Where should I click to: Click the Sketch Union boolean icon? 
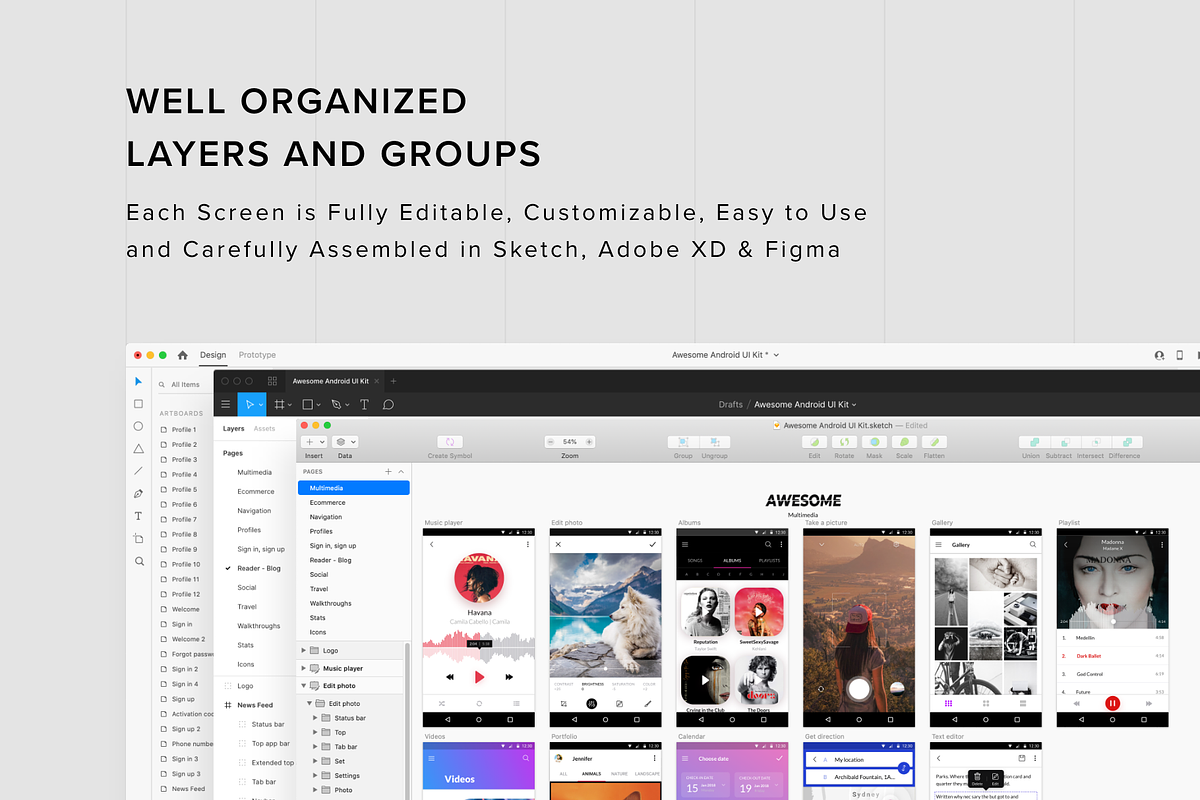tap(1032, 442)
